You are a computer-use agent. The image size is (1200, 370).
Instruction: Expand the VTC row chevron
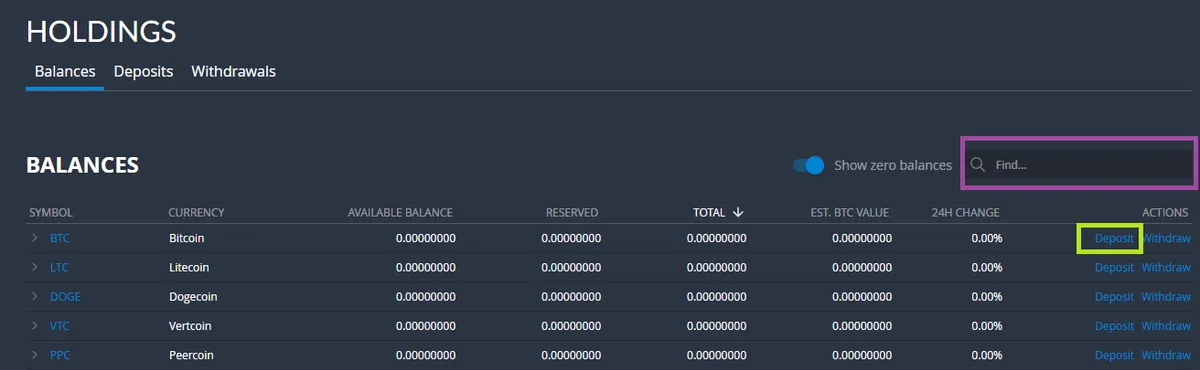click(34, 325)
